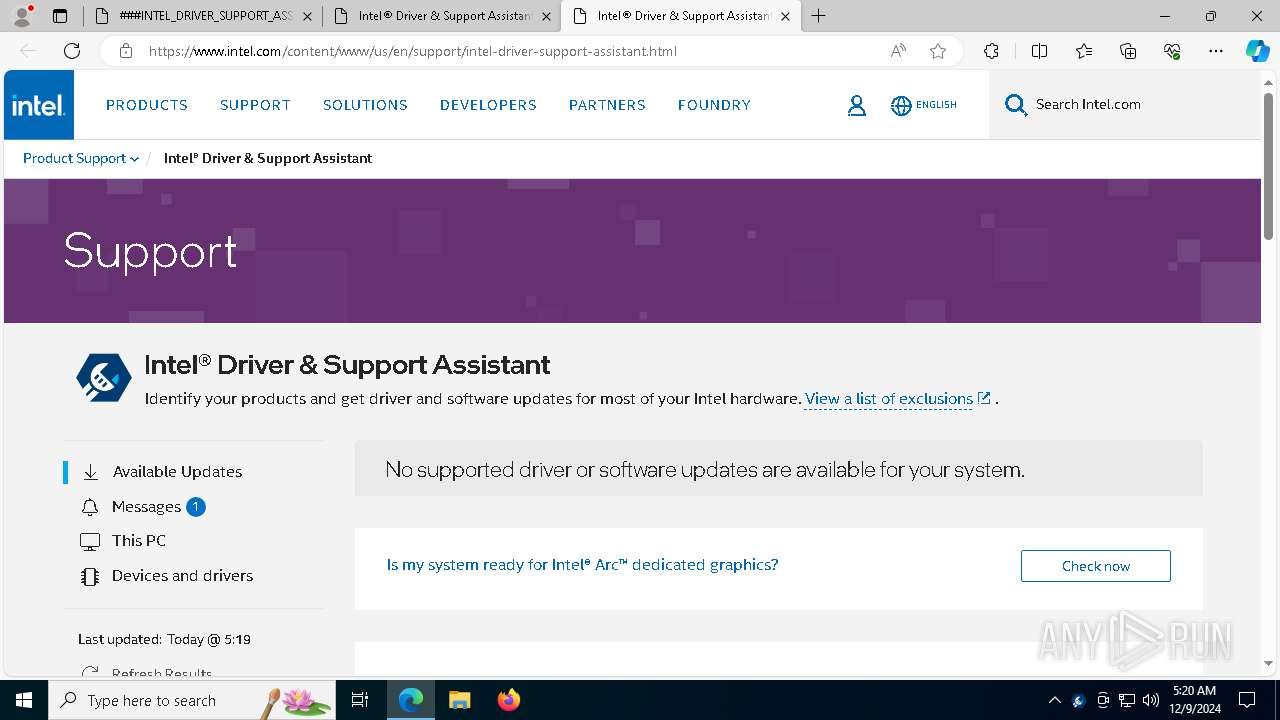Select Devices and drivers in sidebar
Image resolution: width=1280 pixels, height=720 pixels.
click(182, 576)
